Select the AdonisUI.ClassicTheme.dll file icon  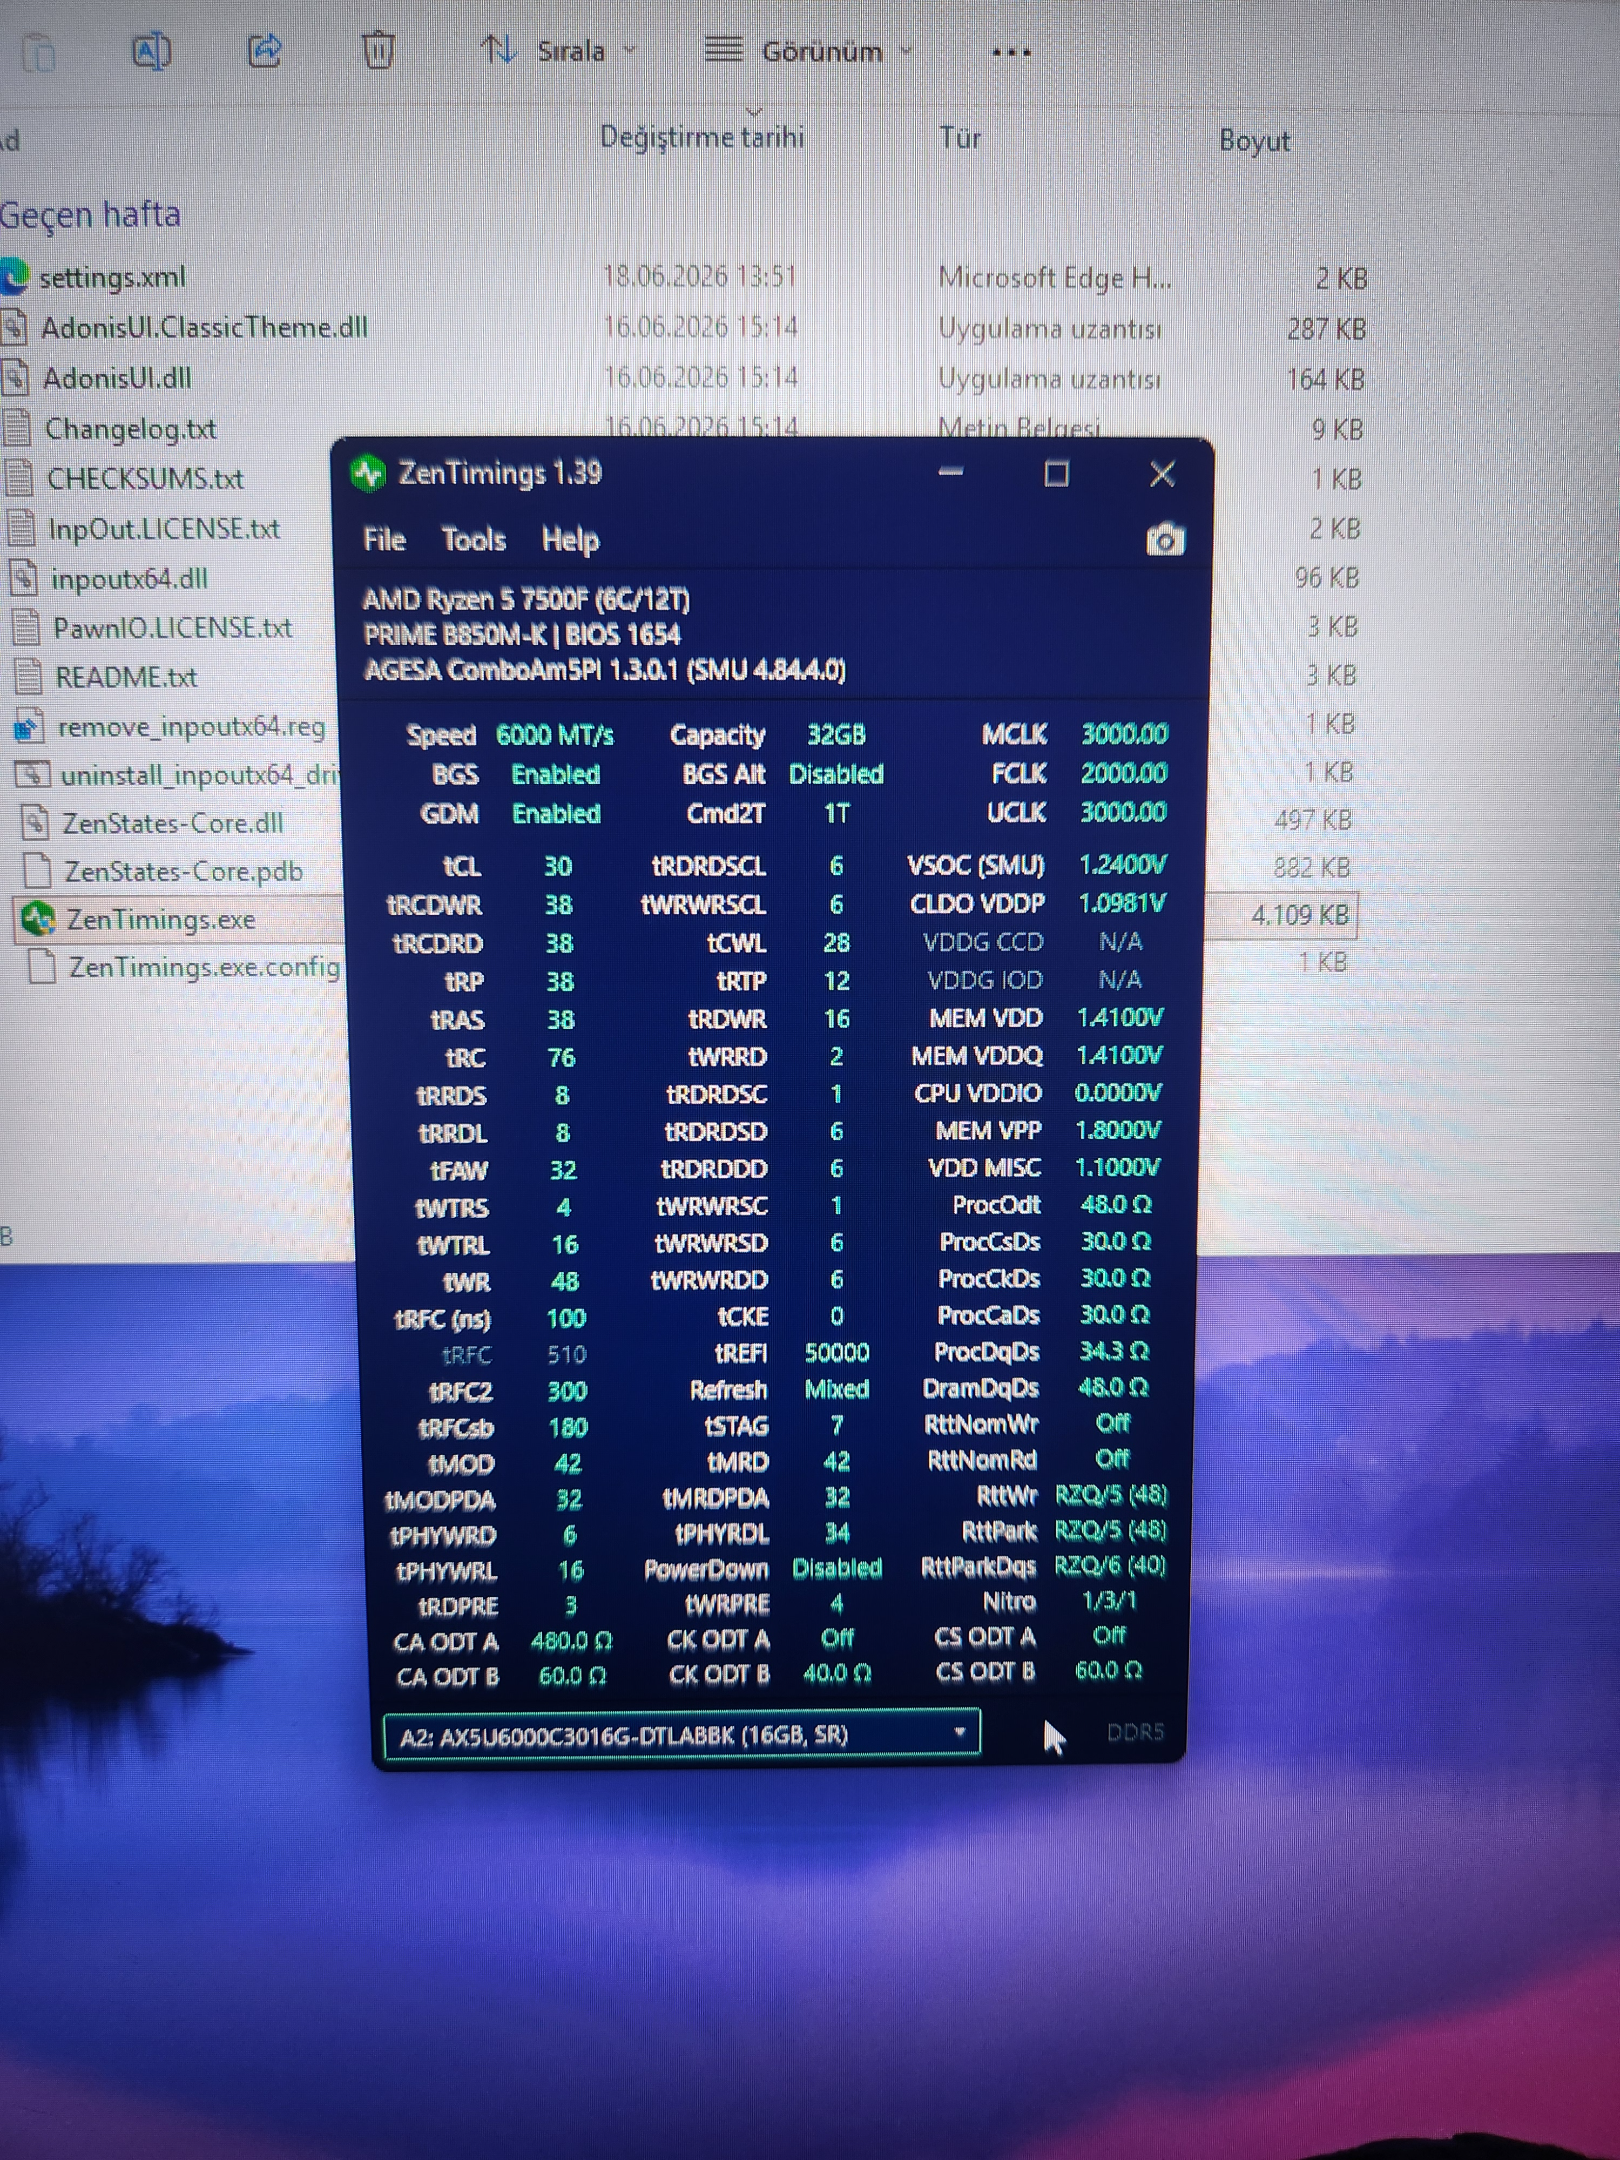click(x=14, y=327)
